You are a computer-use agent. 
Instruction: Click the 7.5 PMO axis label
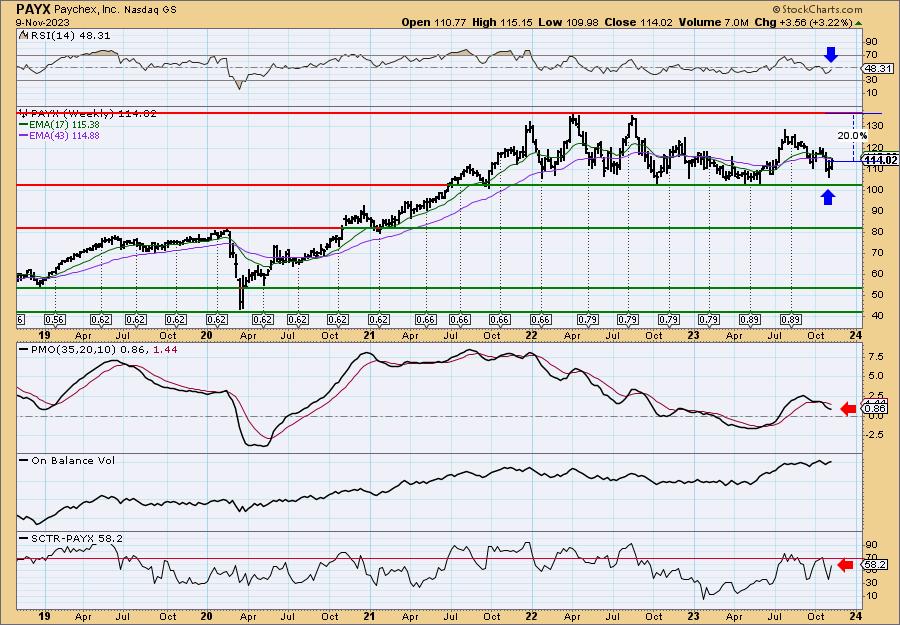875,356
